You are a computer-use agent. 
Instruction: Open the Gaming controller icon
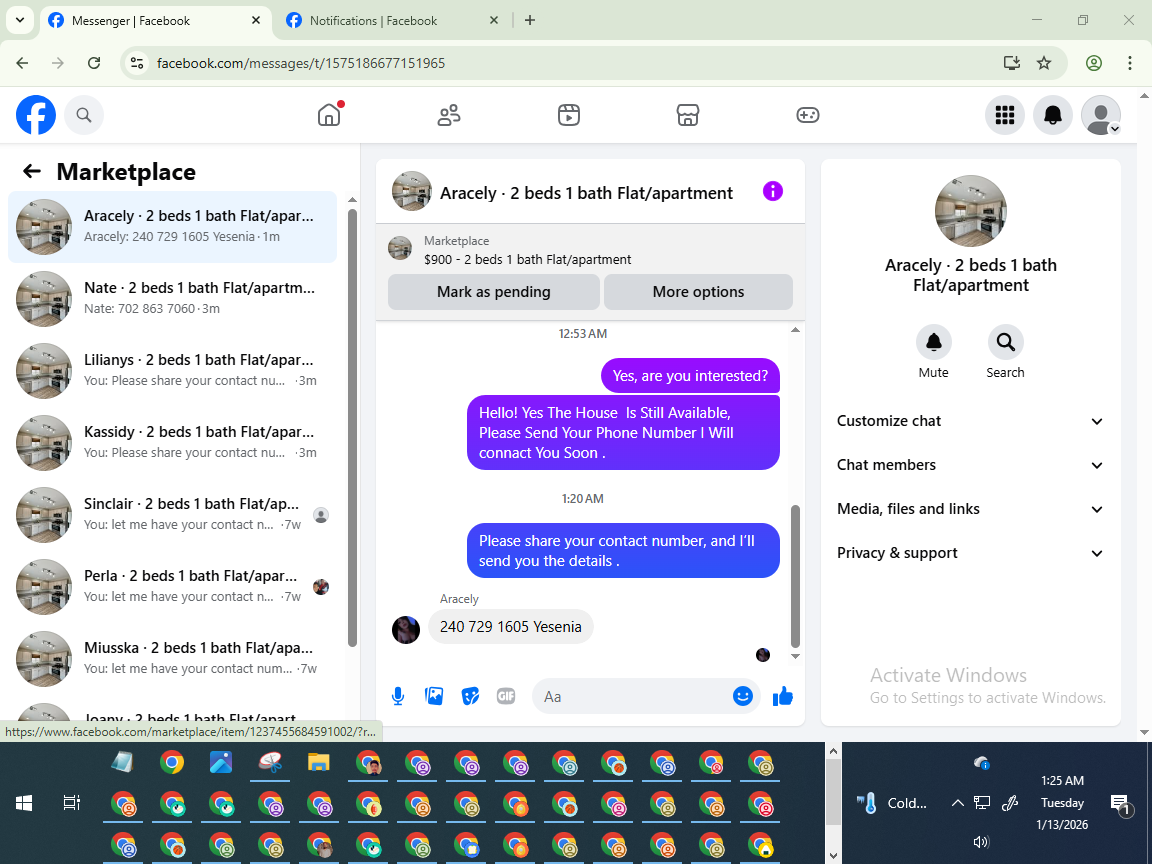[x=807, y=115]
